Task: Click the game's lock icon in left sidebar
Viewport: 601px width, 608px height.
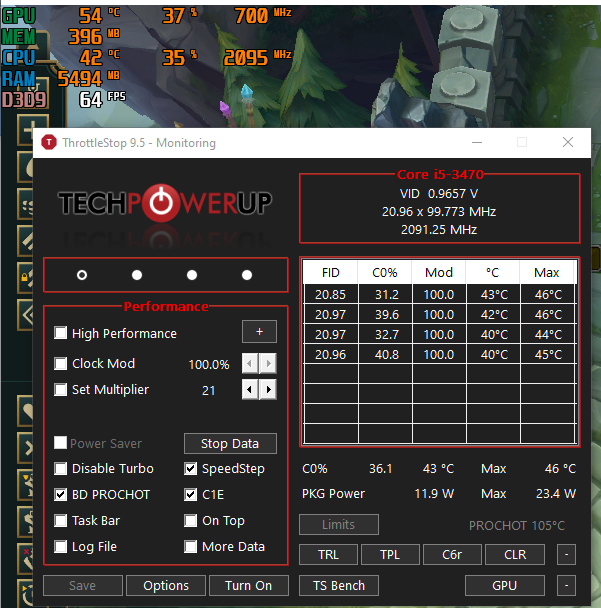Action: pos(25,278)
